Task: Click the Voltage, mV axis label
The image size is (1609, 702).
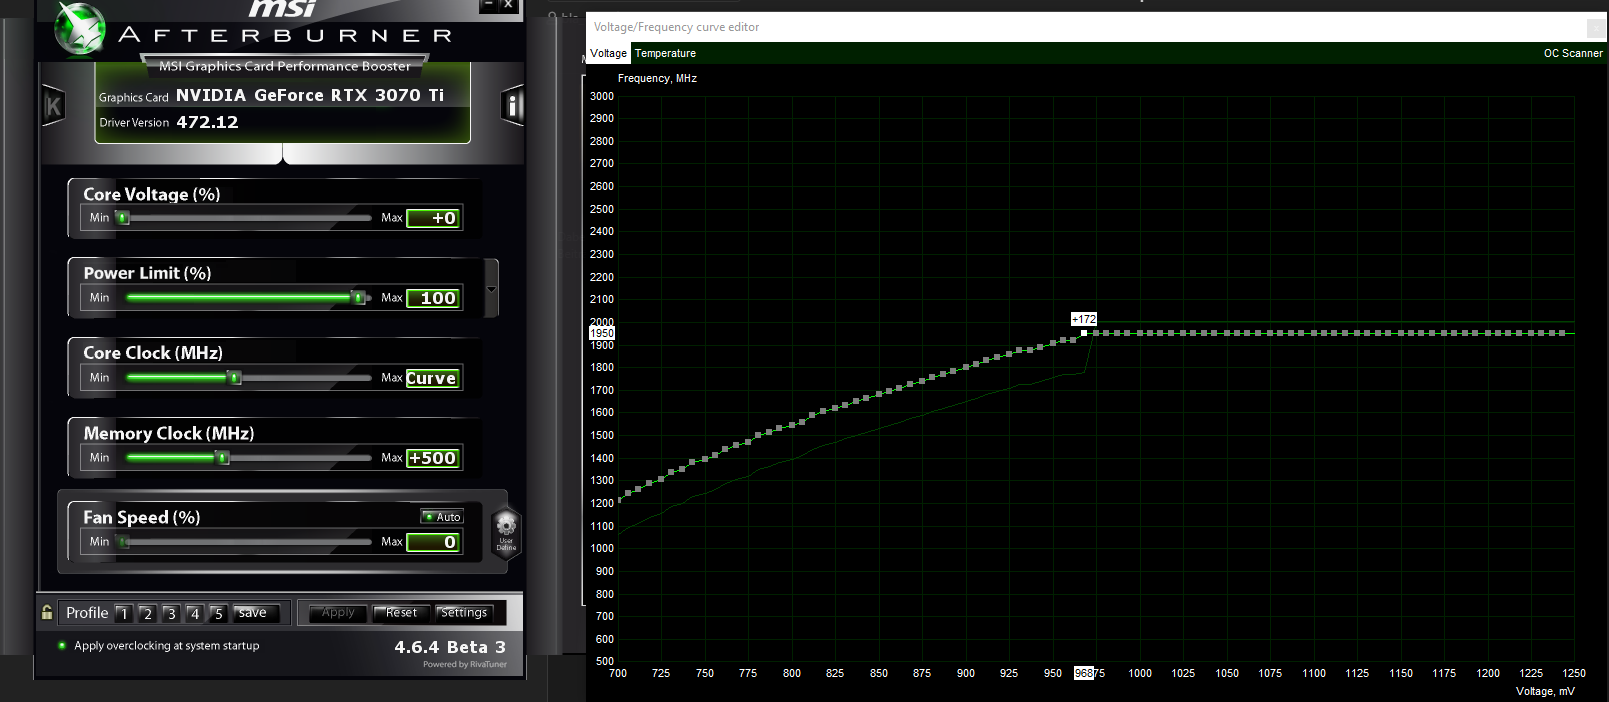Action: point(1545,691)
